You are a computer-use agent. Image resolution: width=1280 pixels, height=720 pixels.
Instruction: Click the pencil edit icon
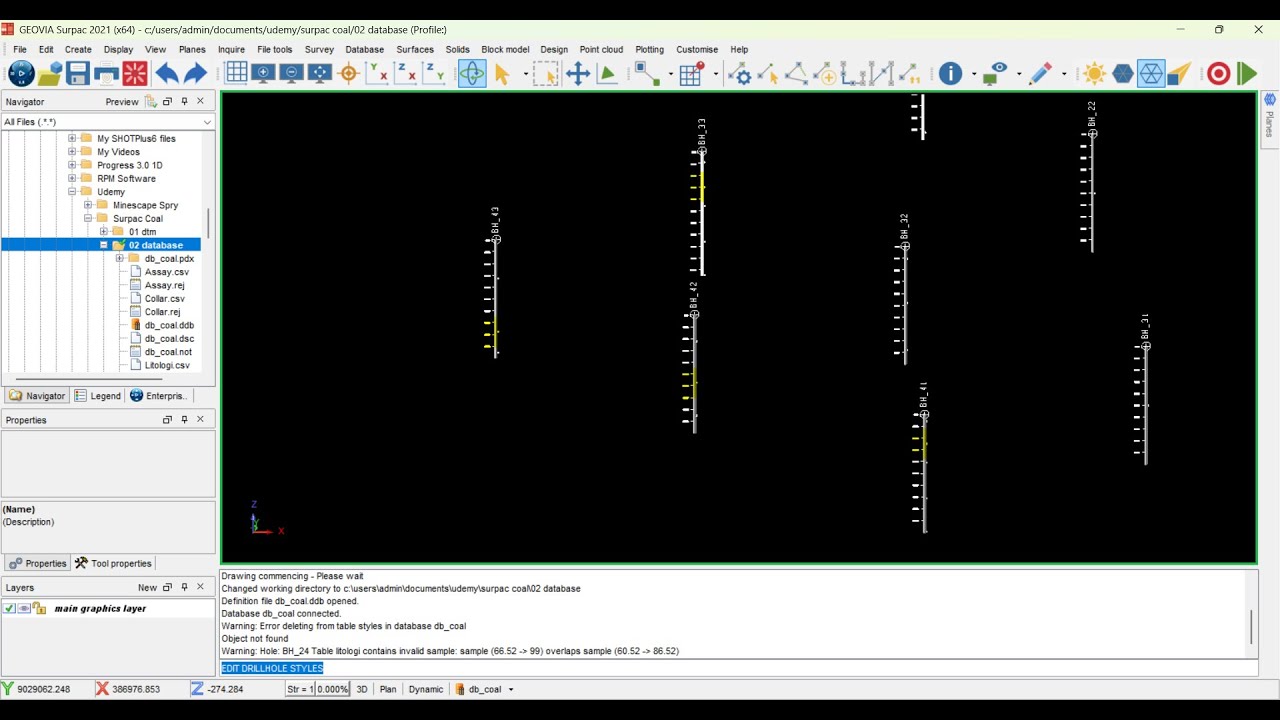tap(1040, 73)
